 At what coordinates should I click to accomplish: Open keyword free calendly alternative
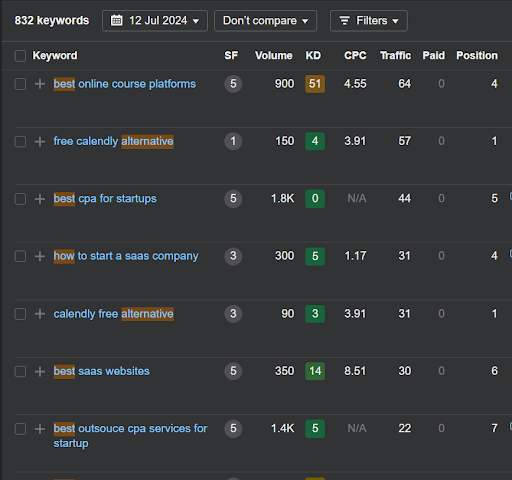point(113,141)
